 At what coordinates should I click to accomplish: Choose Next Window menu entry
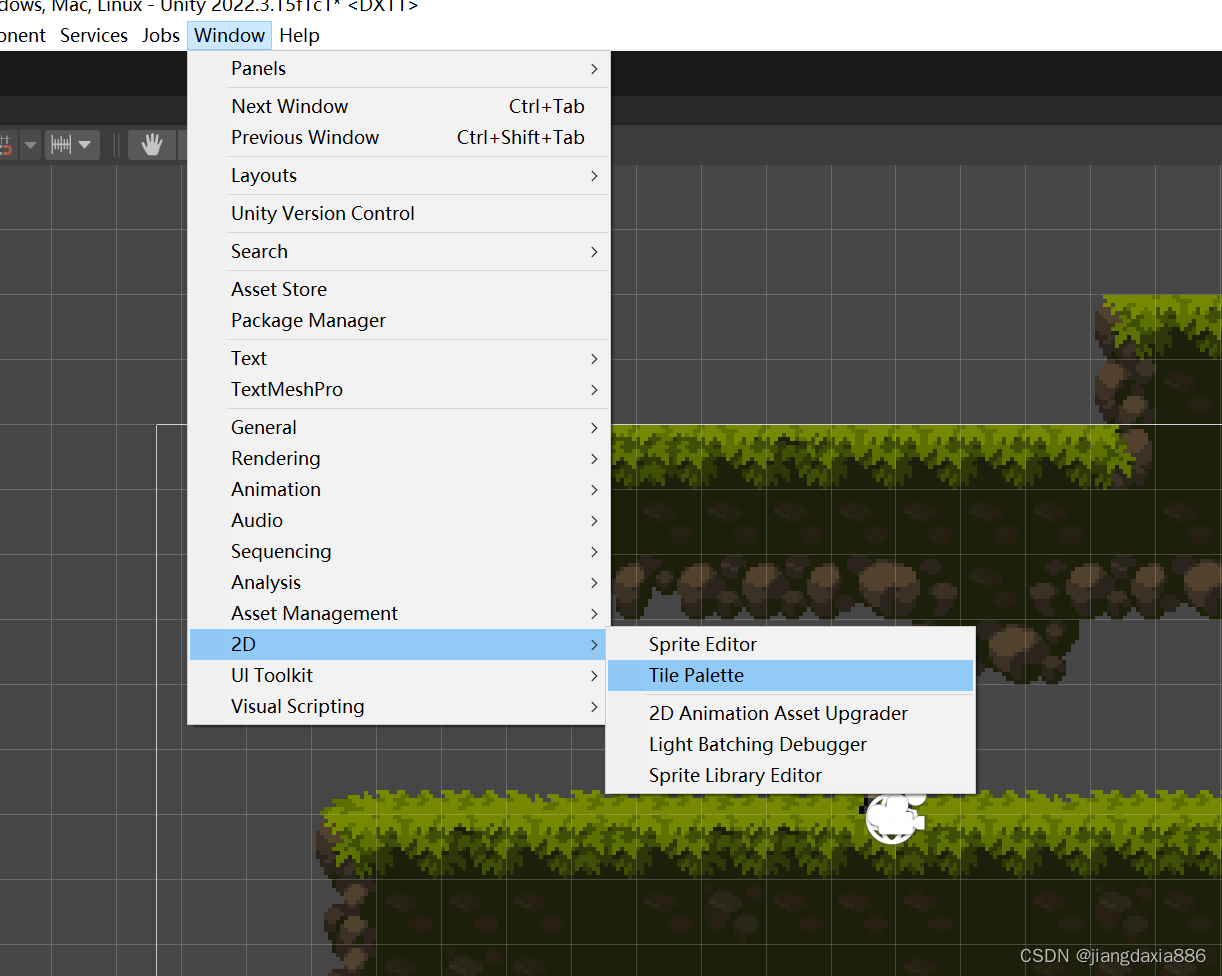[x=399, y=106]
